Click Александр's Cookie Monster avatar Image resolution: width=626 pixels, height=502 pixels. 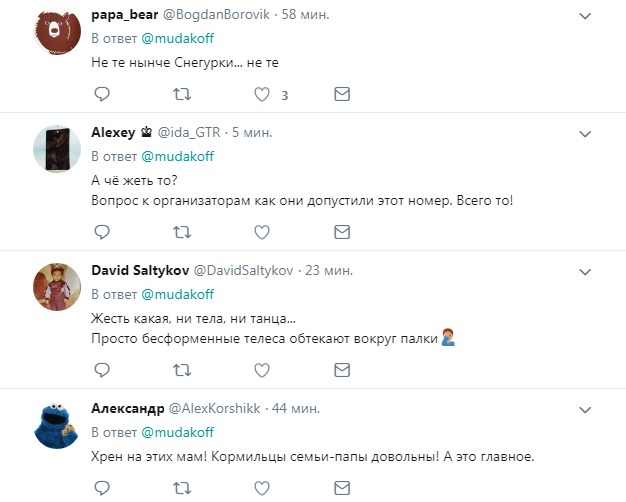(58, 424)
